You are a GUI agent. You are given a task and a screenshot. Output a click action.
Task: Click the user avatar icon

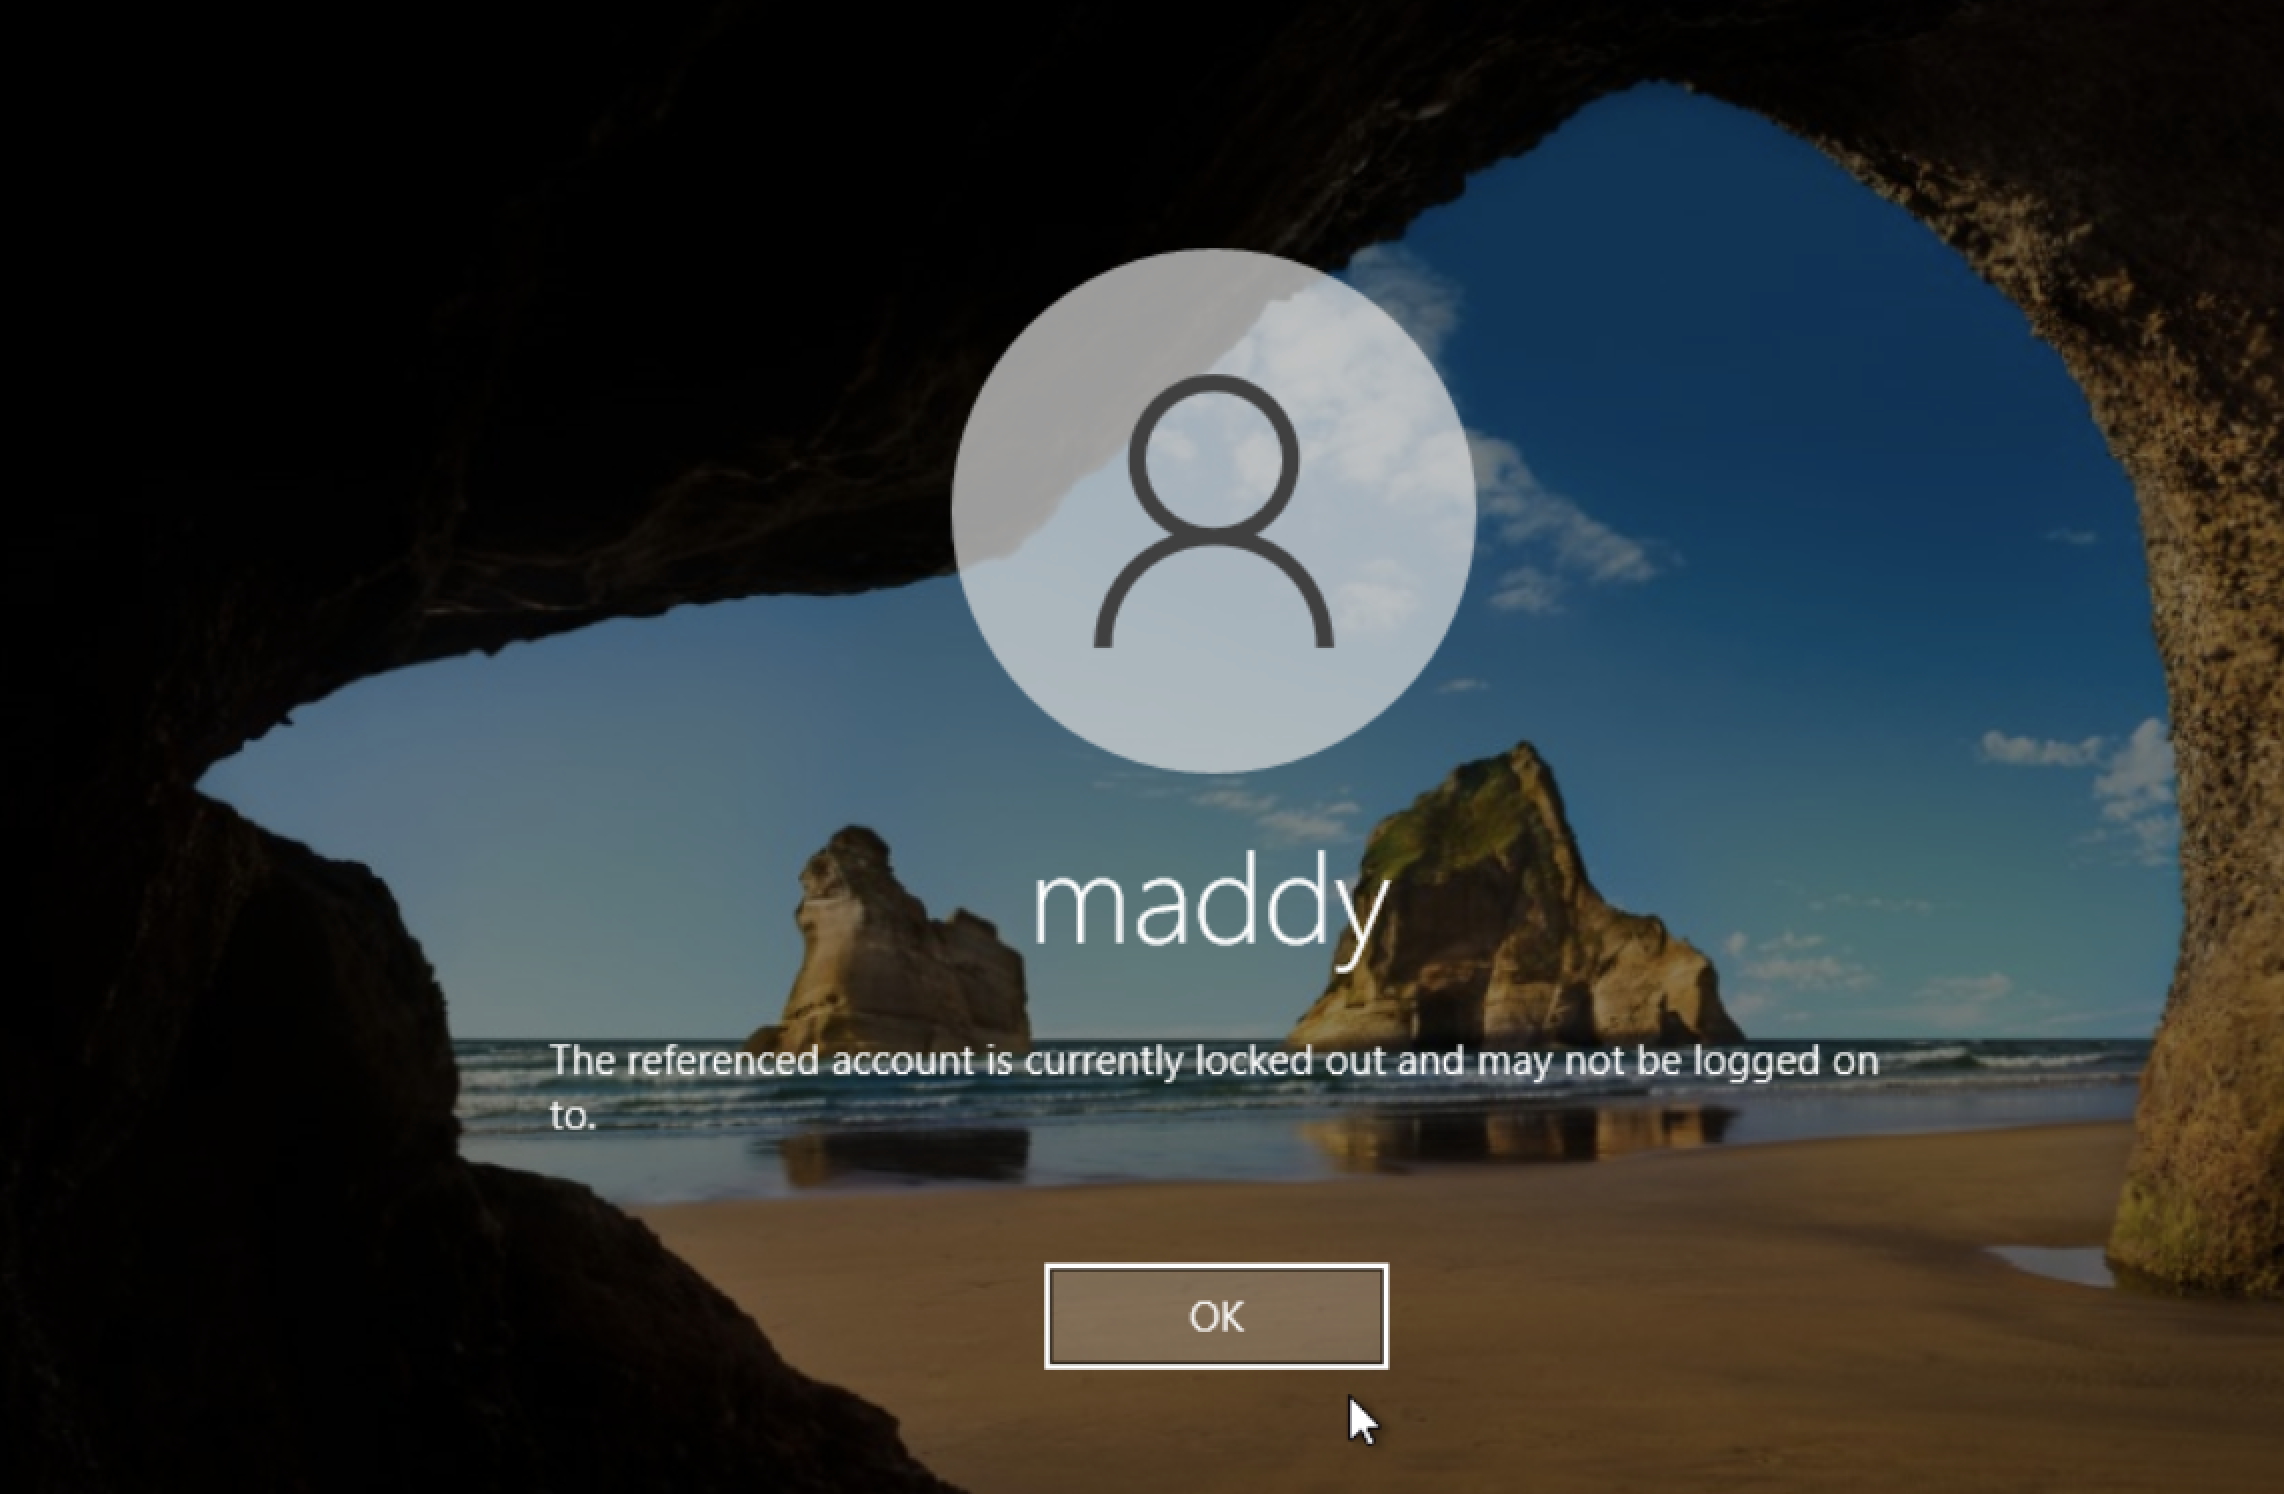point(1214,511)
